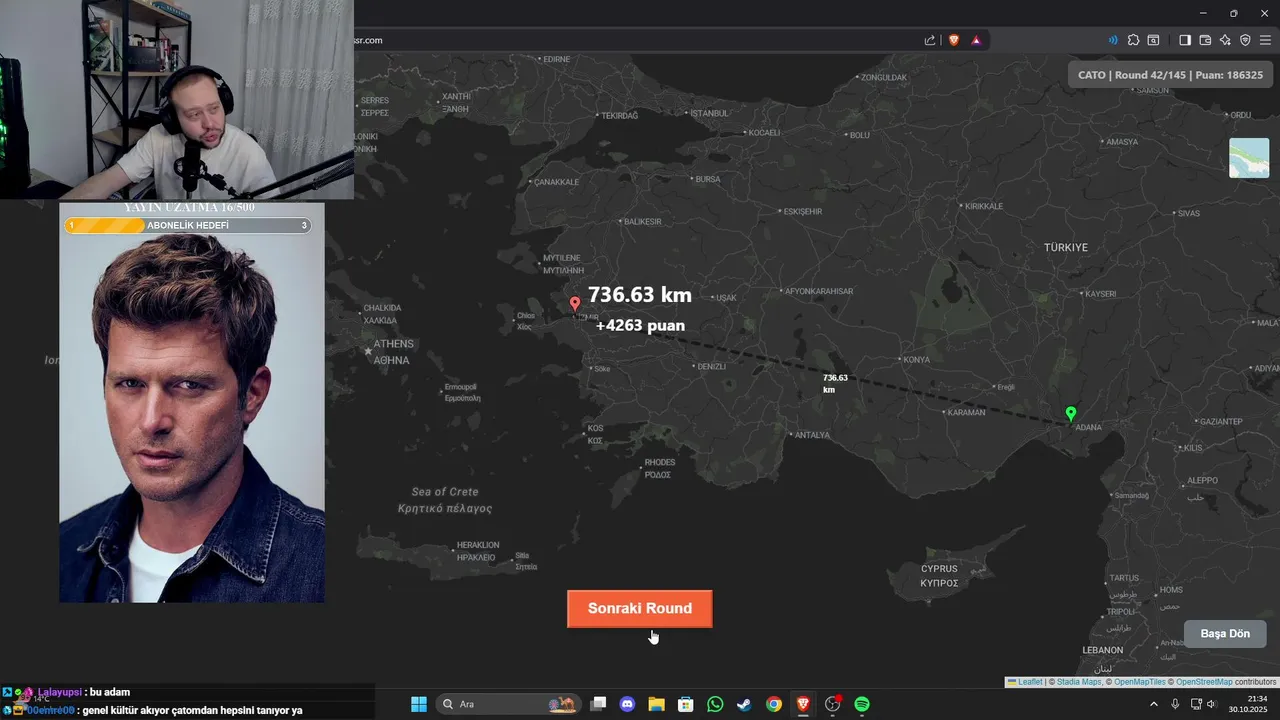
Task: Toggle the browser sidebar panel
Action: [x=1185, y=40]
